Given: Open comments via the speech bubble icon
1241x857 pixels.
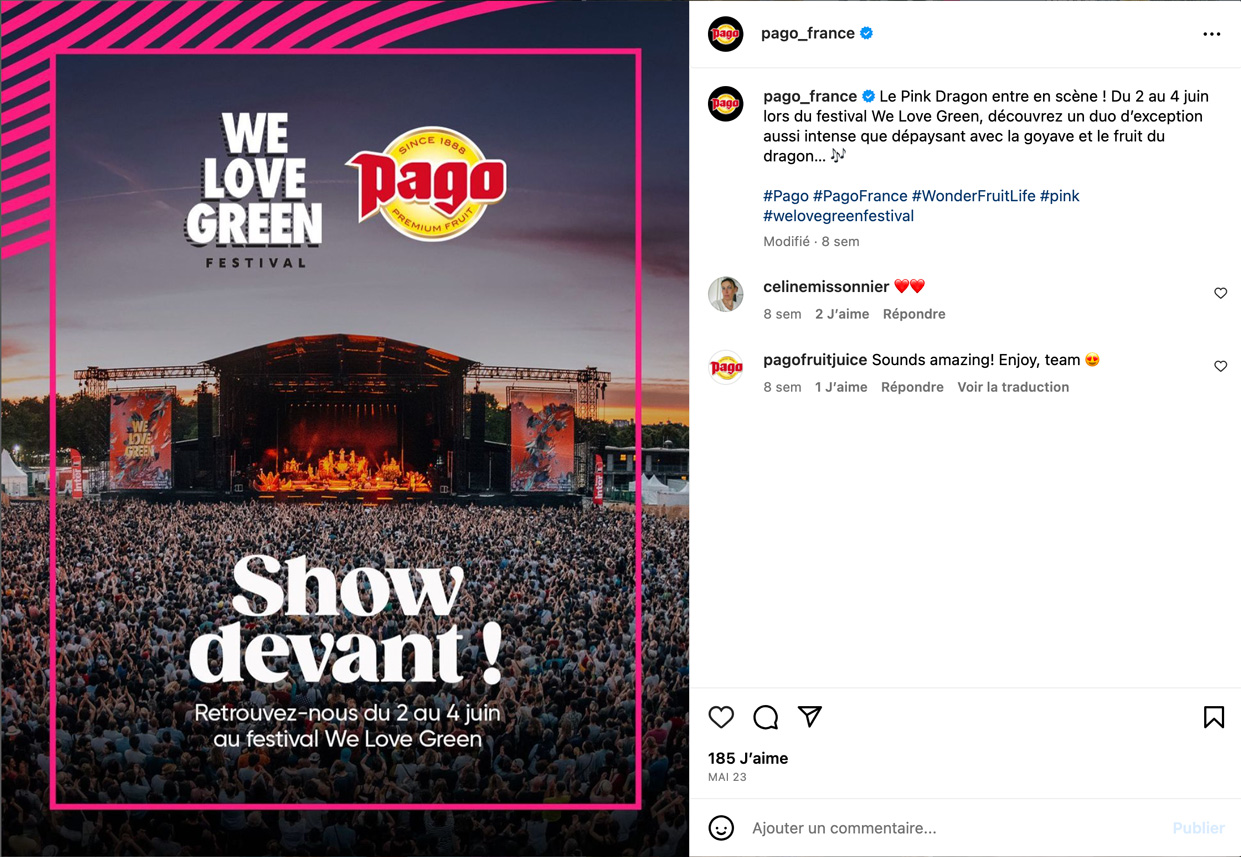Looking at the screenshot, I should pos(766,717).
